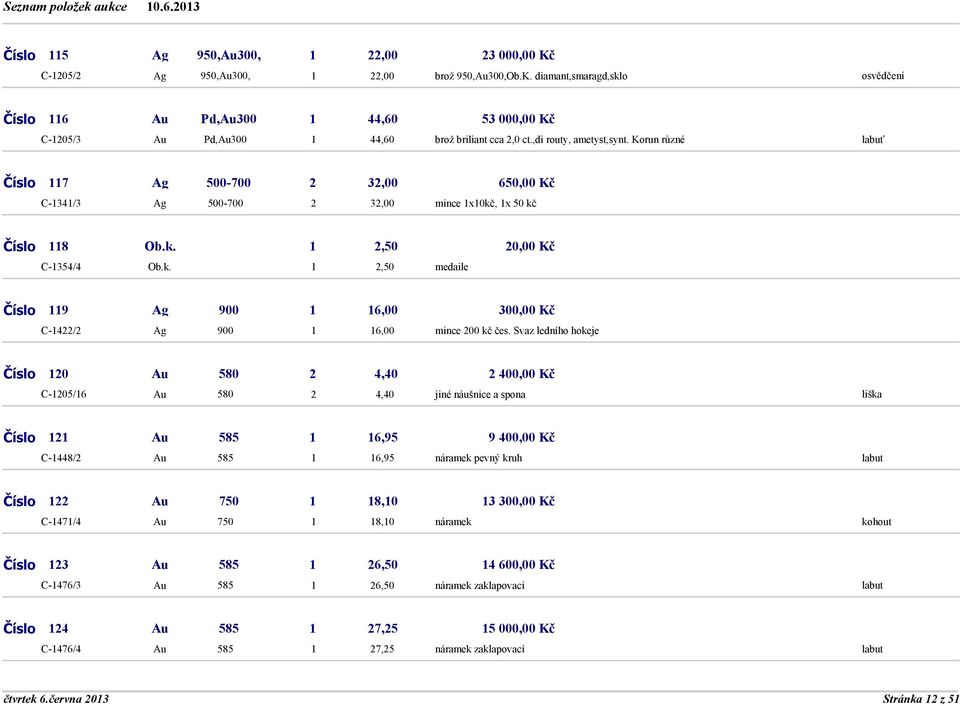Viewport: 960px width, 706px height.
Task: Click item number 123 heading
Action: (x=36, y=565)
